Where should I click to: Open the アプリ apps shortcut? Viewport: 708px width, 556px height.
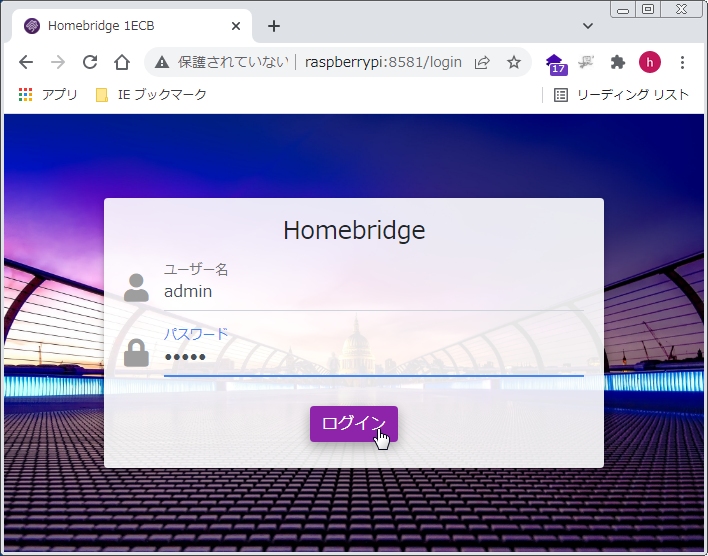click(x=48, y=95)
